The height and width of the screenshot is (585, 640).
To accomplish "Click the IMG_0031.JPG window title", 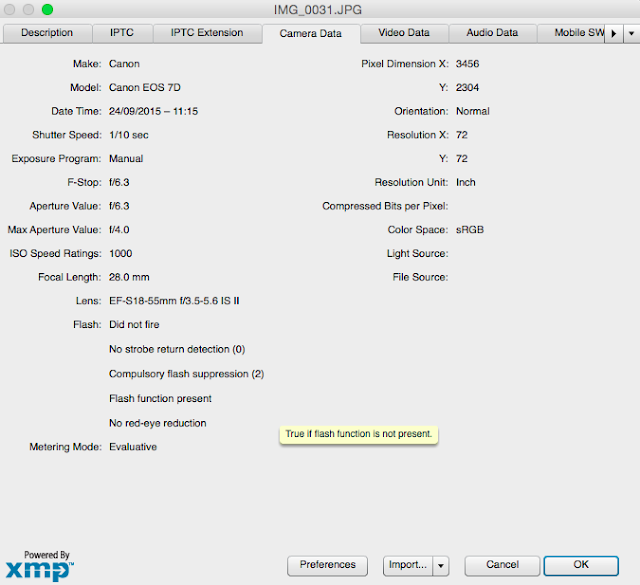I will coord(318,10).
